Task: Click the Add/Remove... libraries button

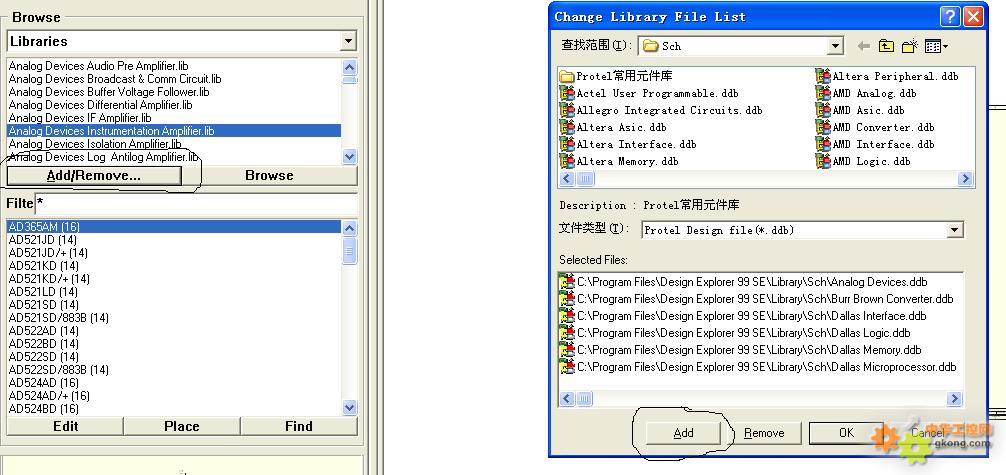Action: tap(94, 175)
